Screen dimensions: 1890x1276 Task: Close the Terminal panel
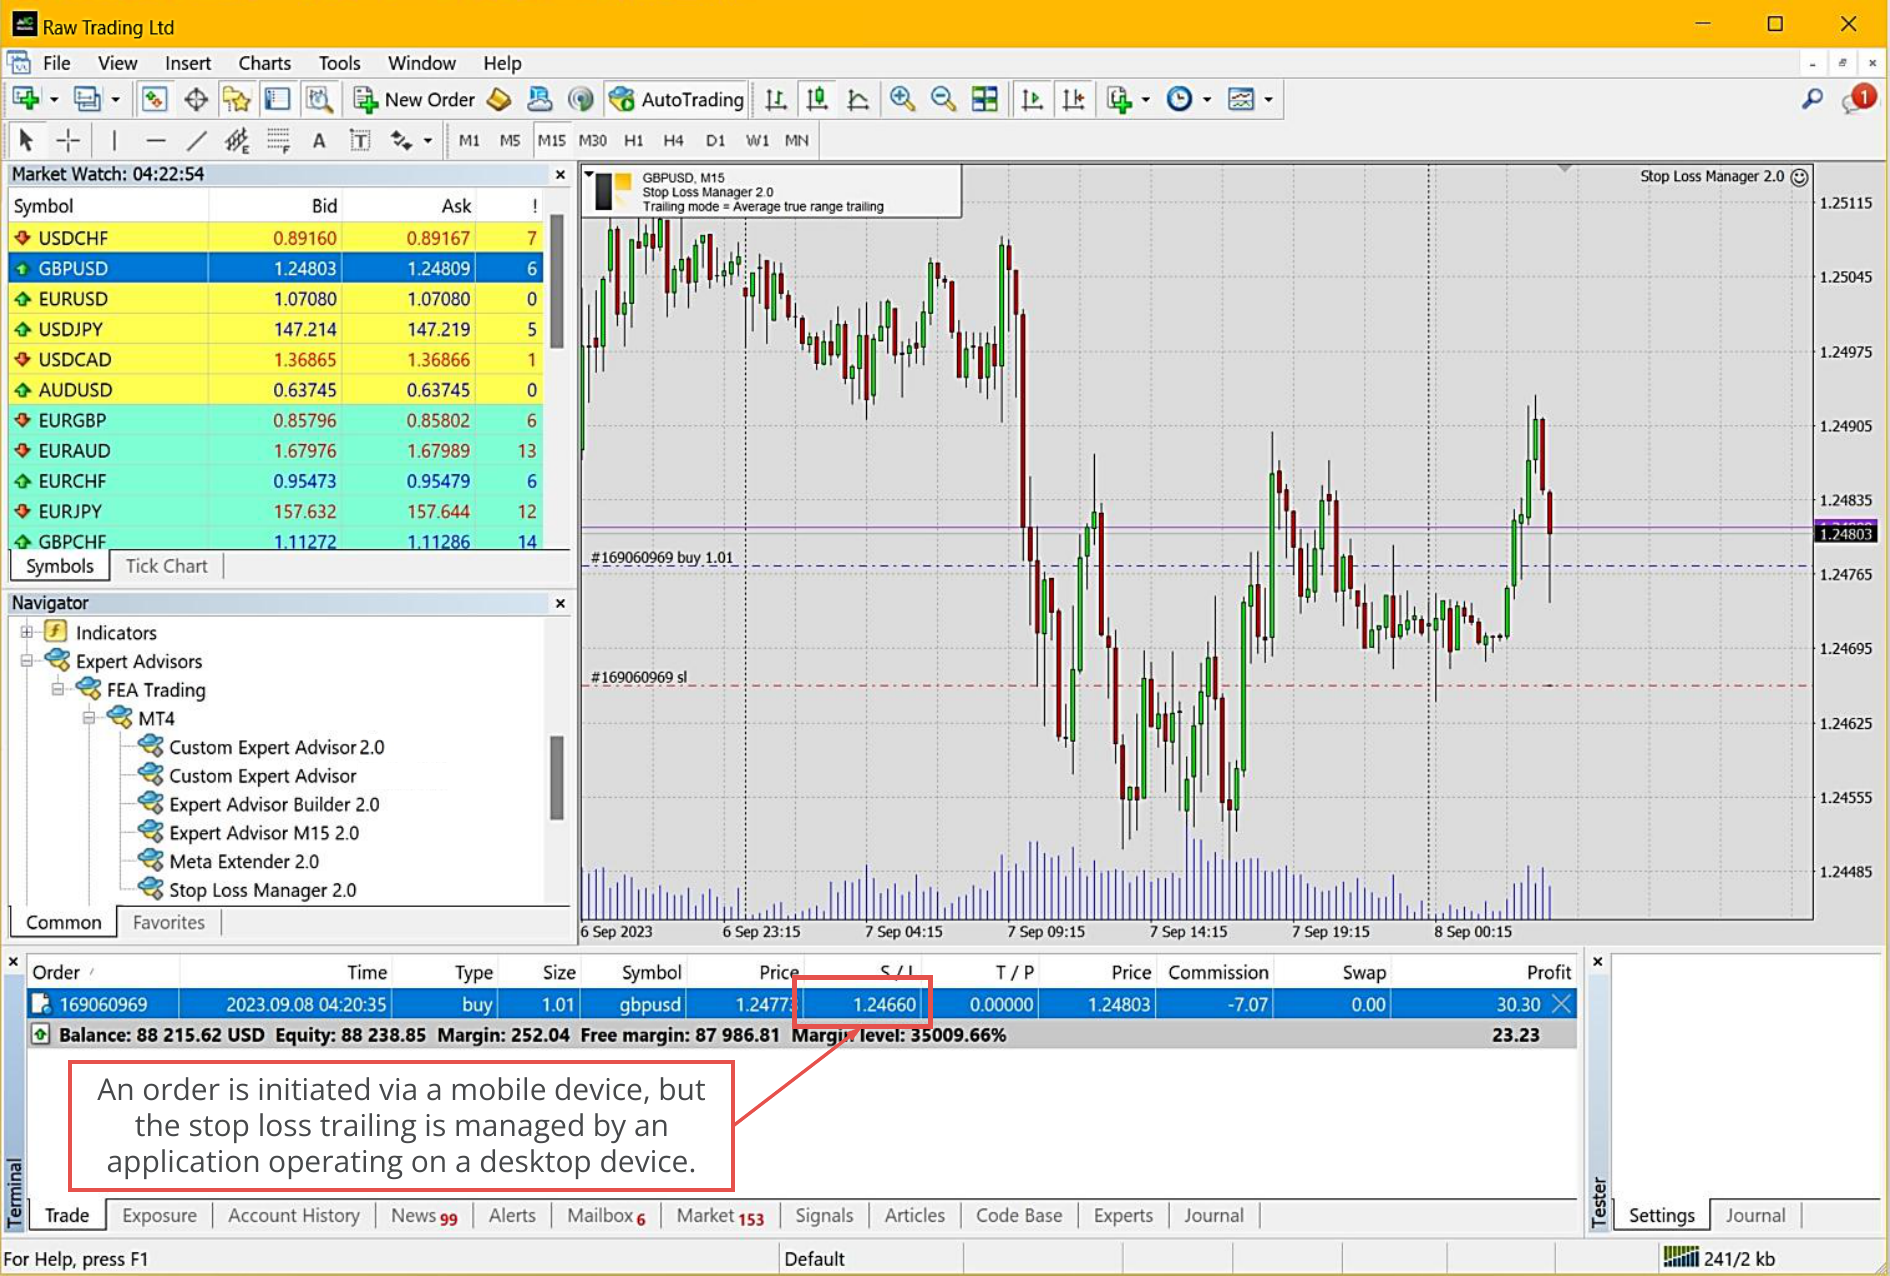(13, 962)
